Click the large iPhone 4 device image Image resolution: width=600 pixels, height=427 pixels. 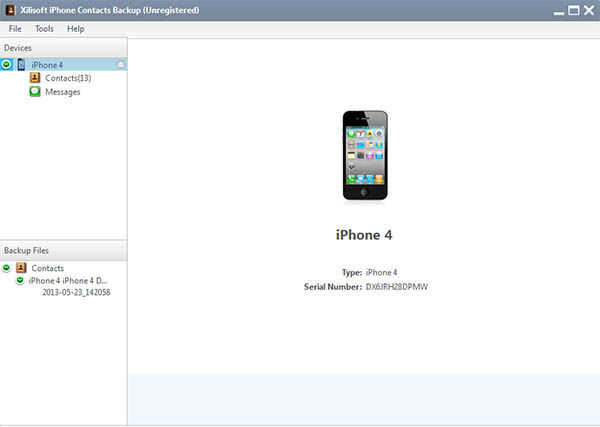click(x=365, y=155)
